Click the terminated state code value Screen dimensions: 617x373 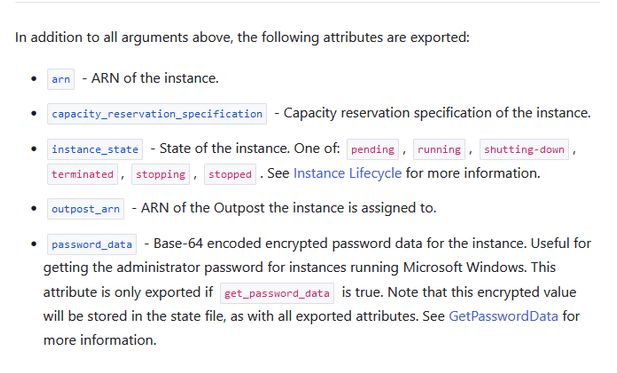point(82,174)
